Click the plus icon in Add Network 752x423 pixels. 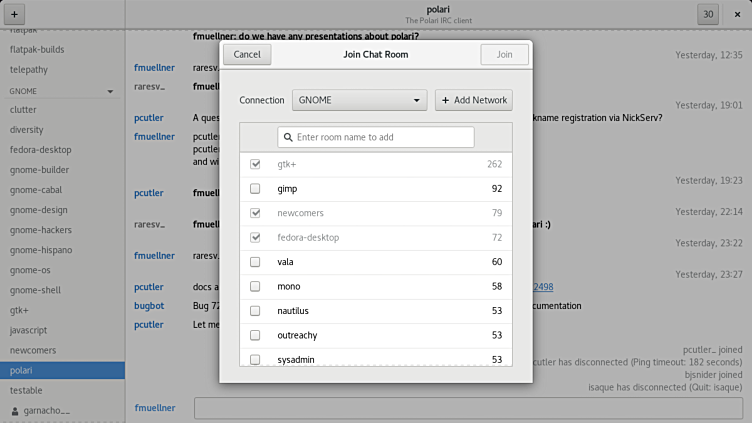pyautogui.click(x=446, y=100)
